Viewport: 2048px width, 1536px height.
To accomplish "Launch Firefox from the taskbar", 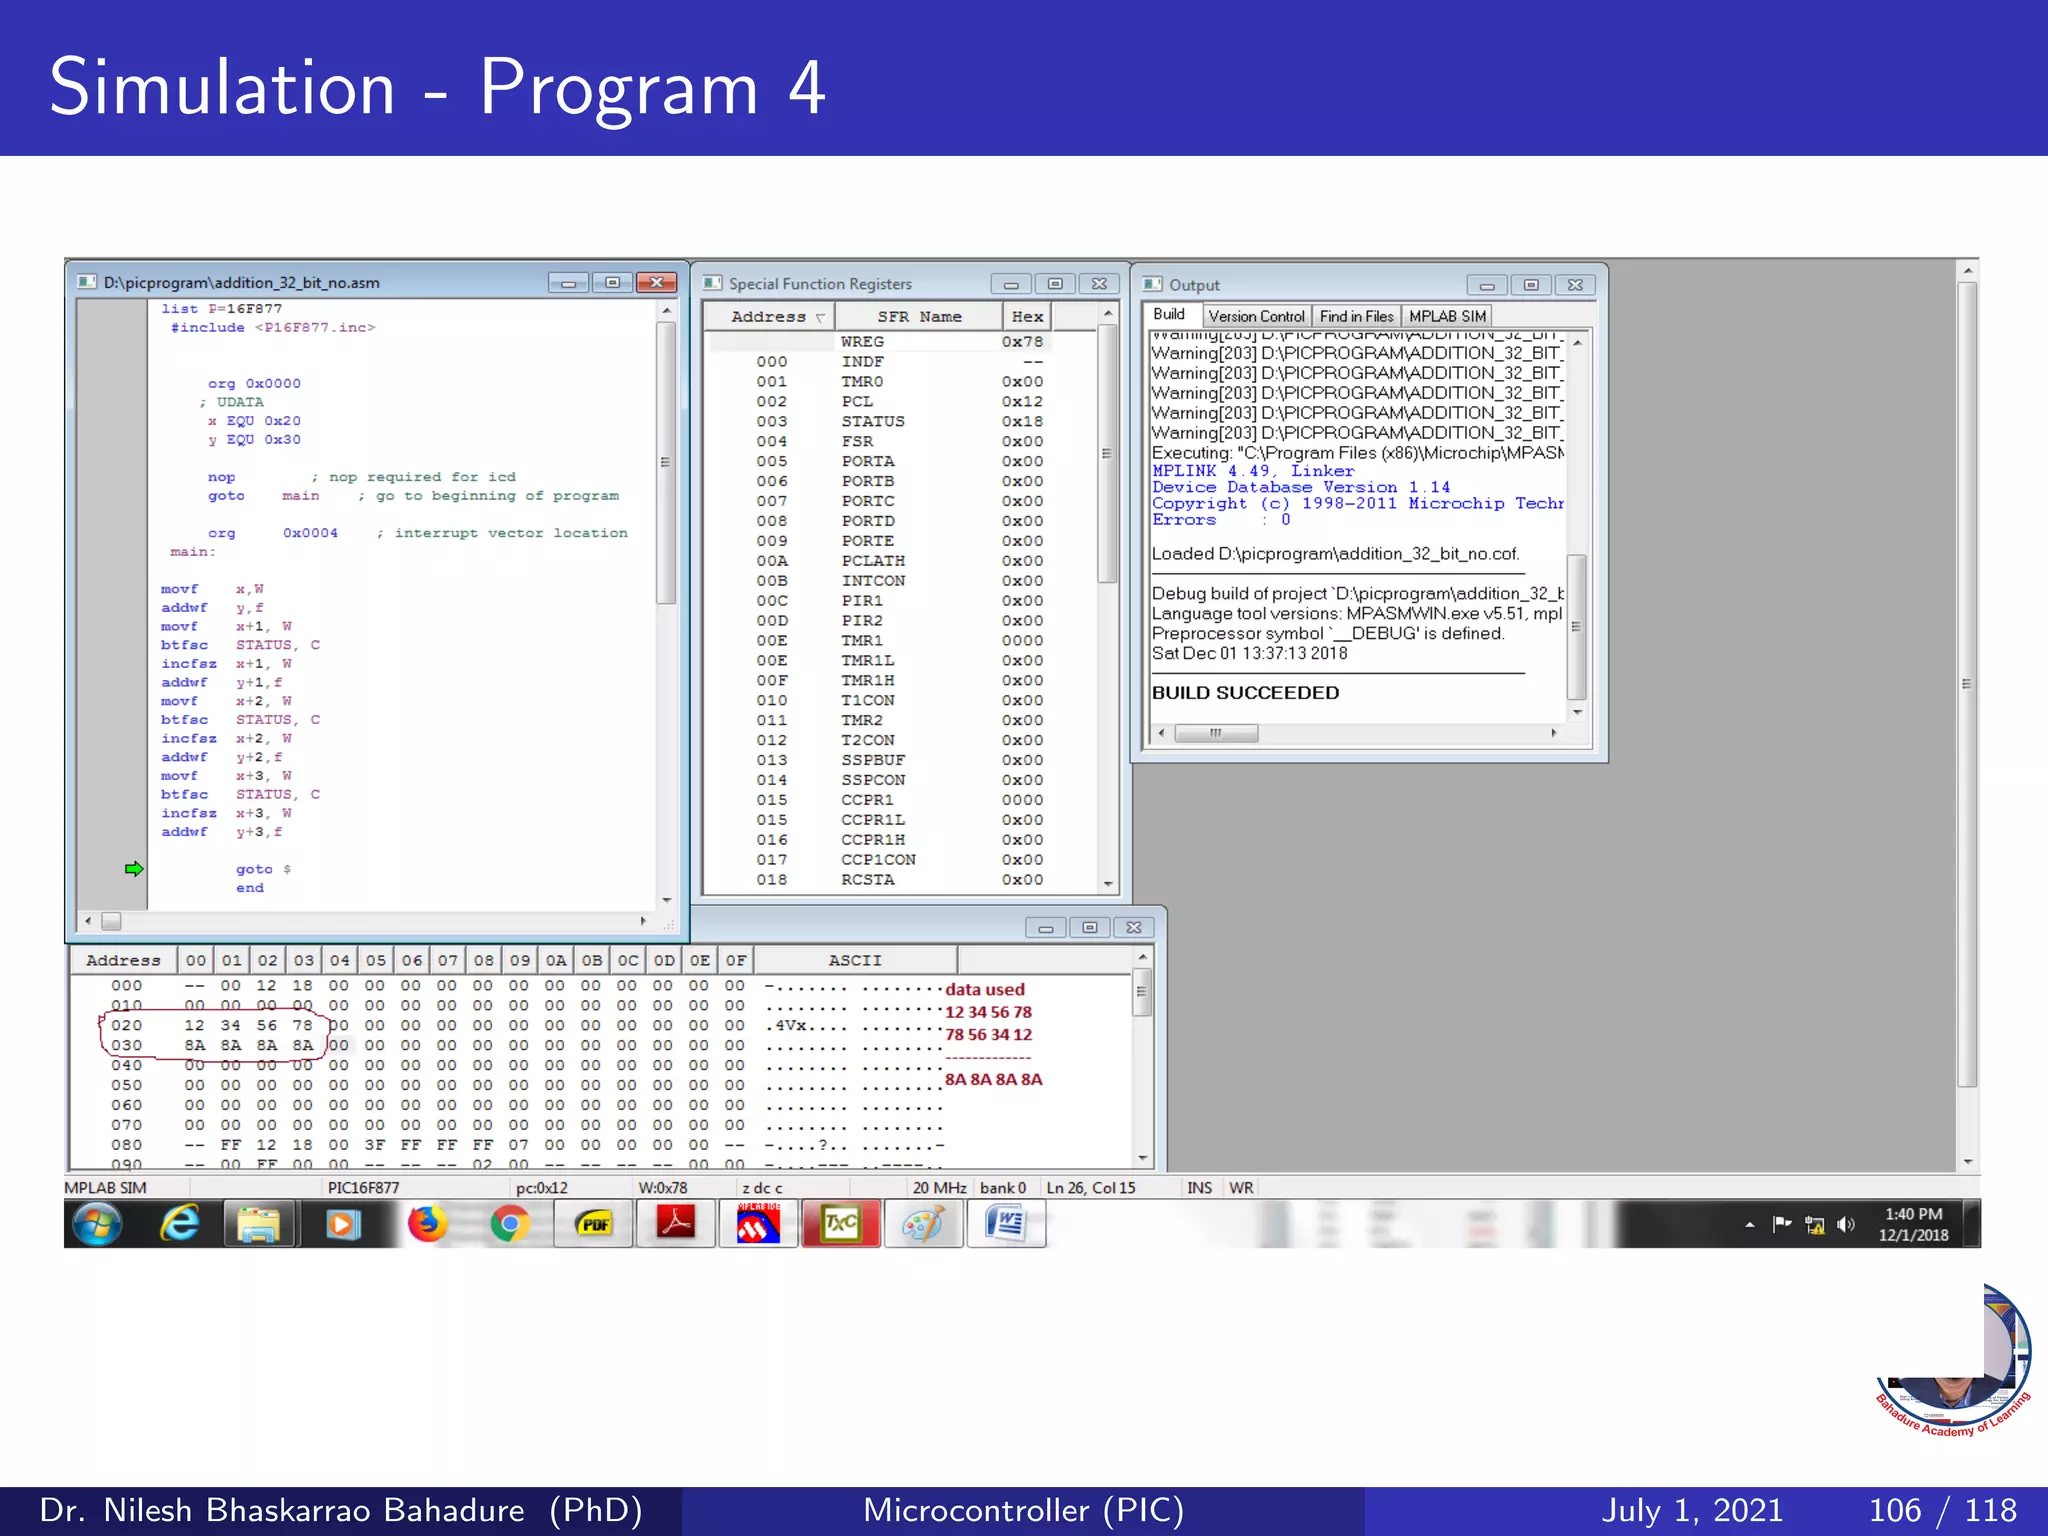I will tap(427, 1224).
